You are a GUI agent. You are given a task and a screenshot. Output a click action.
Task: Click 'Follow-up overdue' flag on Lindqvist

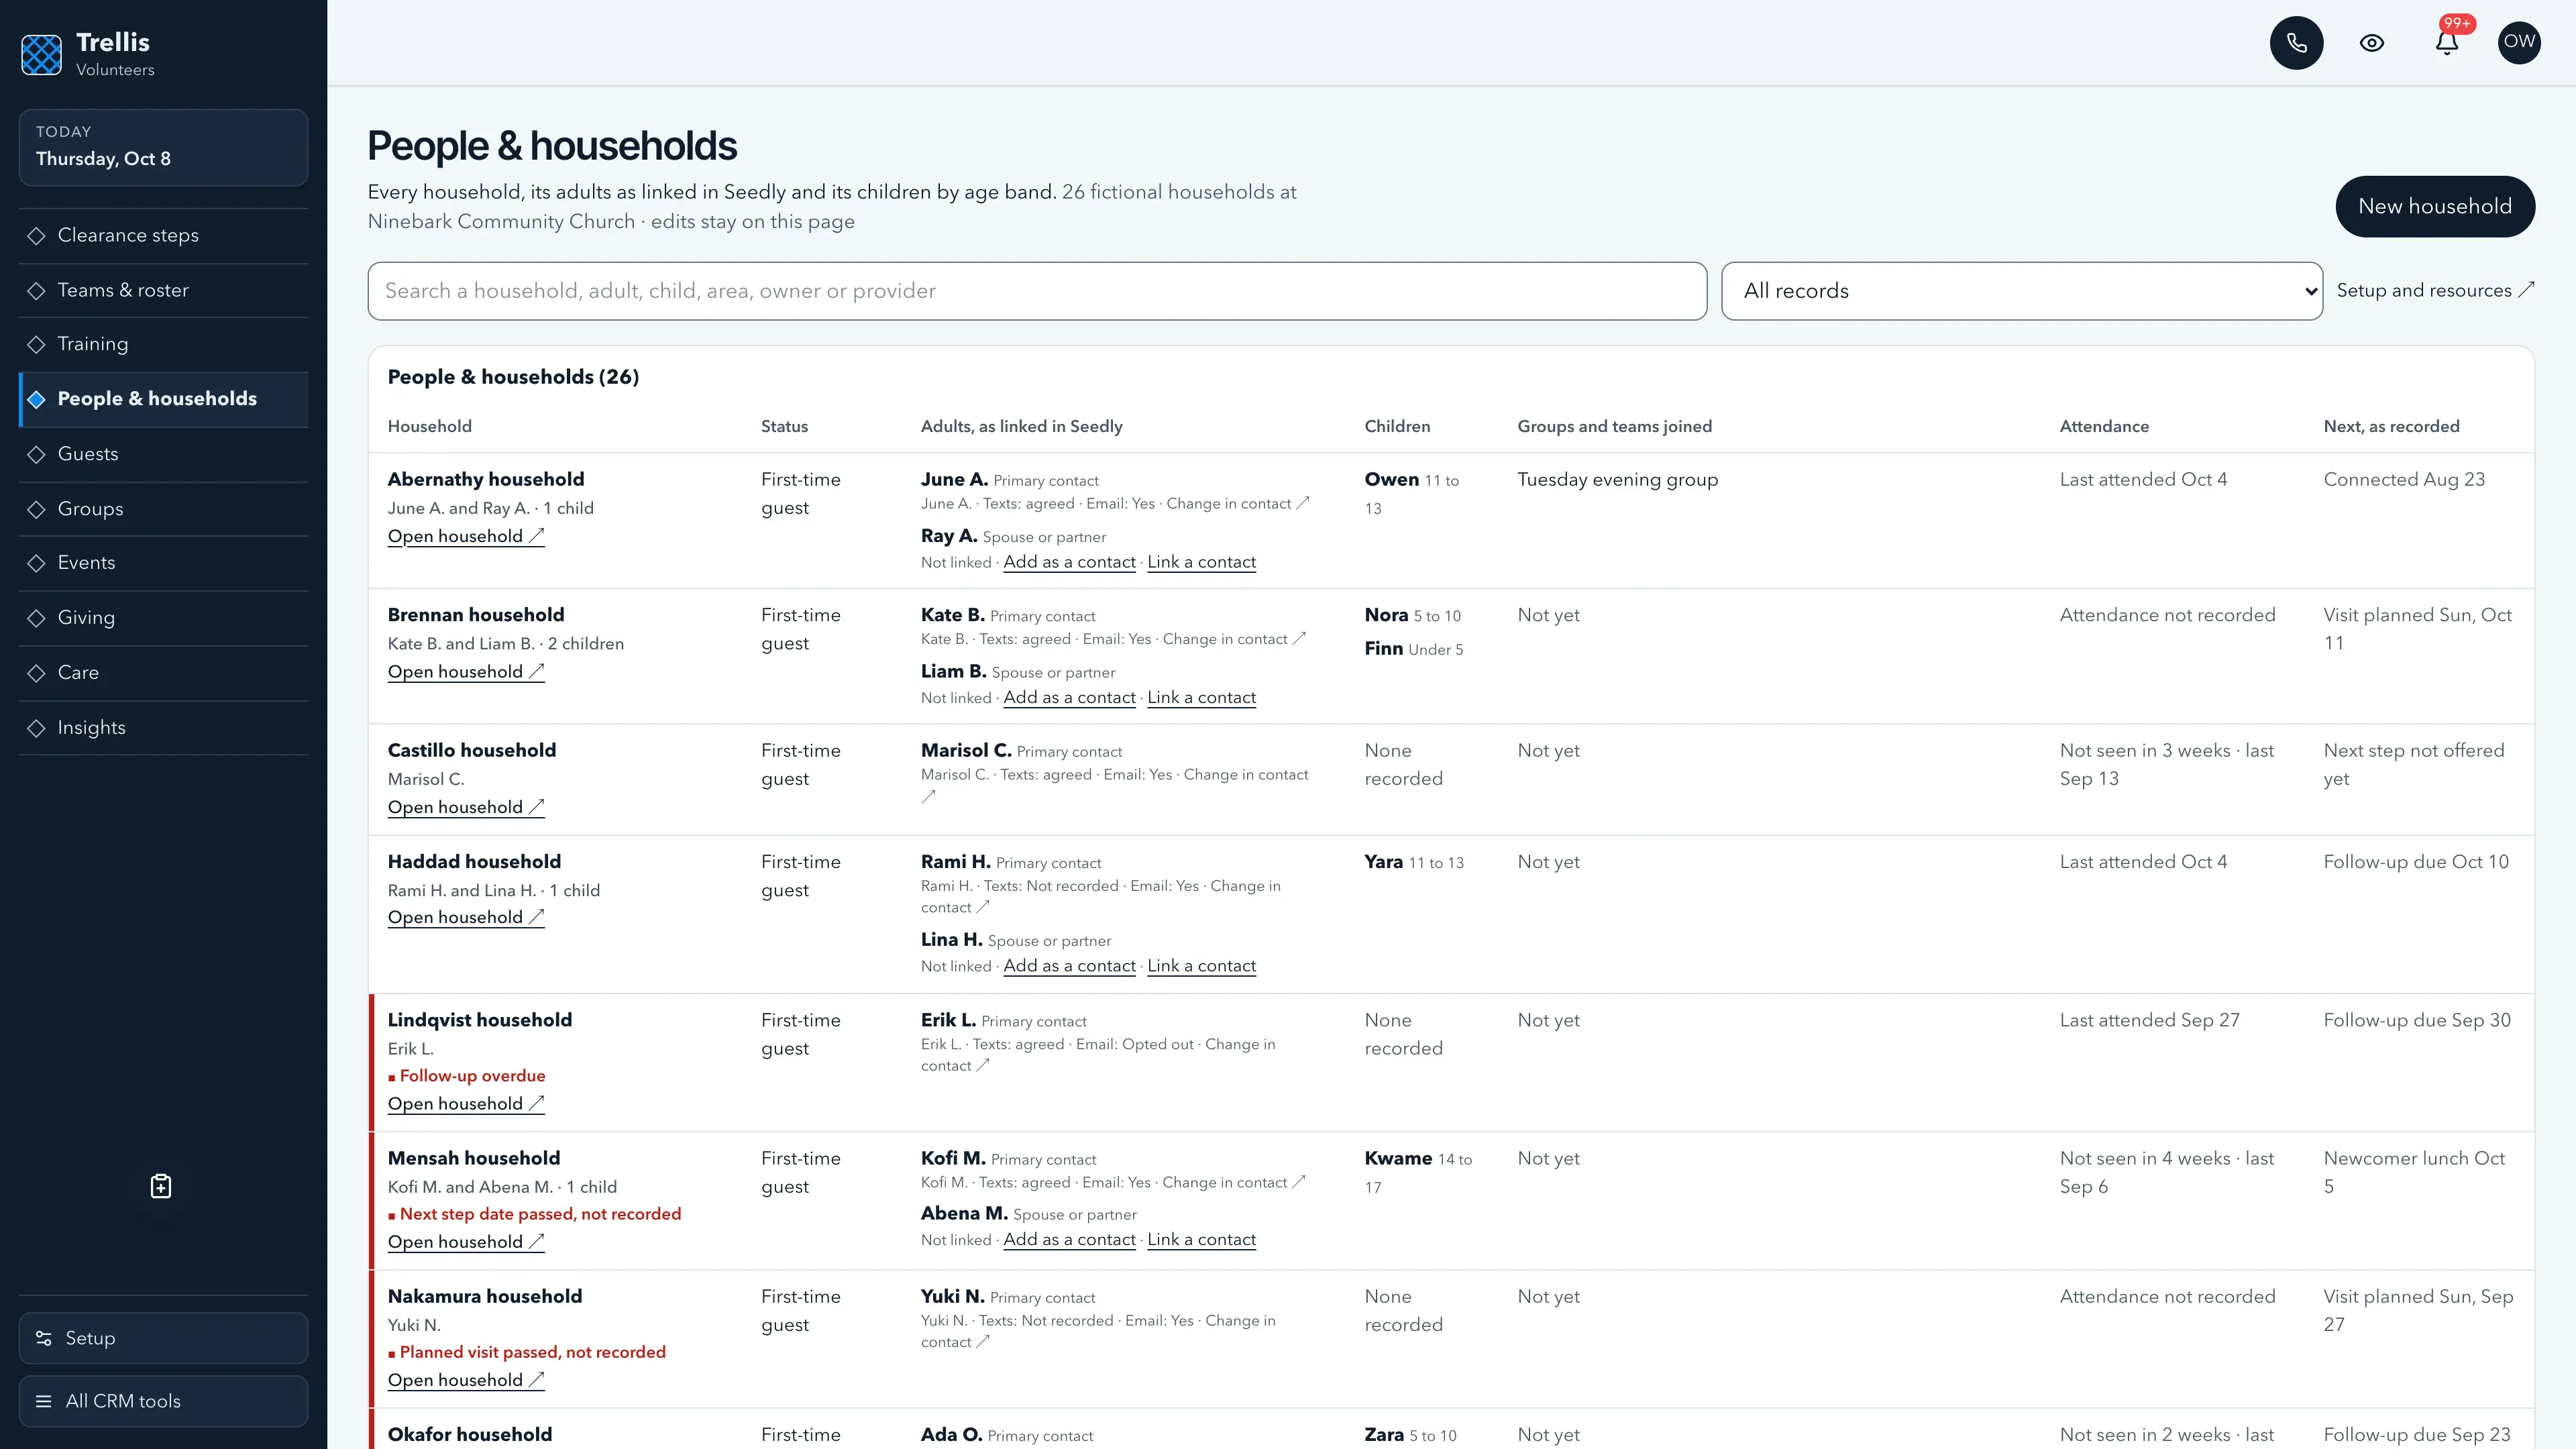(467, 1076)
